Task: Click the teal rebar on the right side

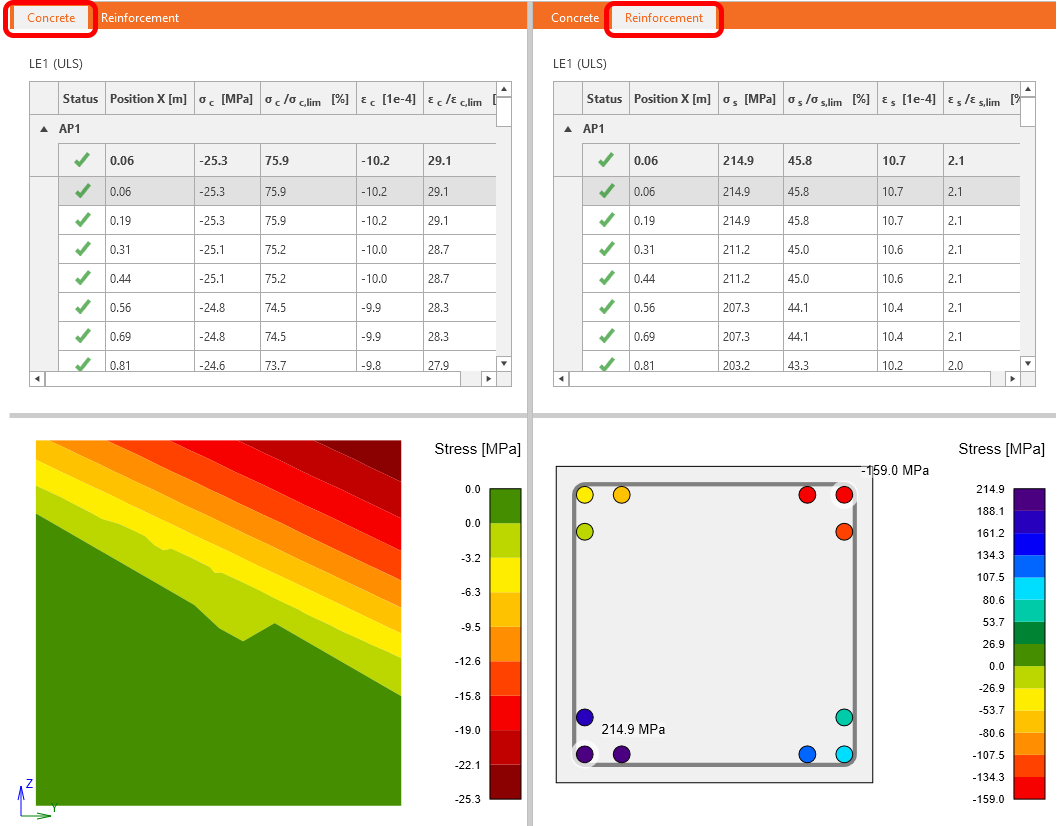Action: click(x=844, y=717)
